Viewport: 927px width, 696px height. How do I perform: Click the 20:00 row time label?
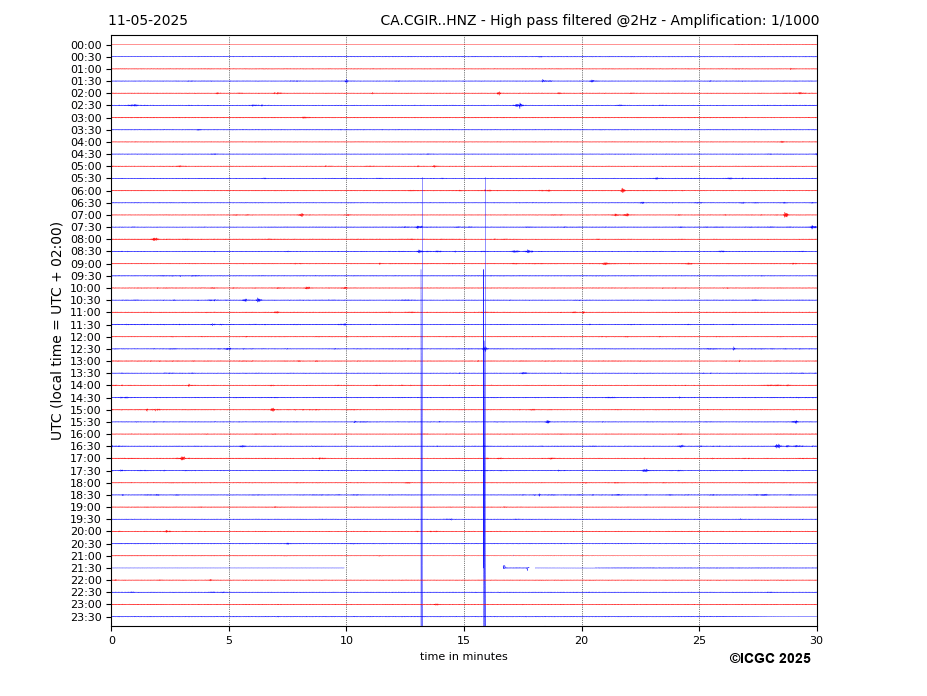tap(86, 532)
